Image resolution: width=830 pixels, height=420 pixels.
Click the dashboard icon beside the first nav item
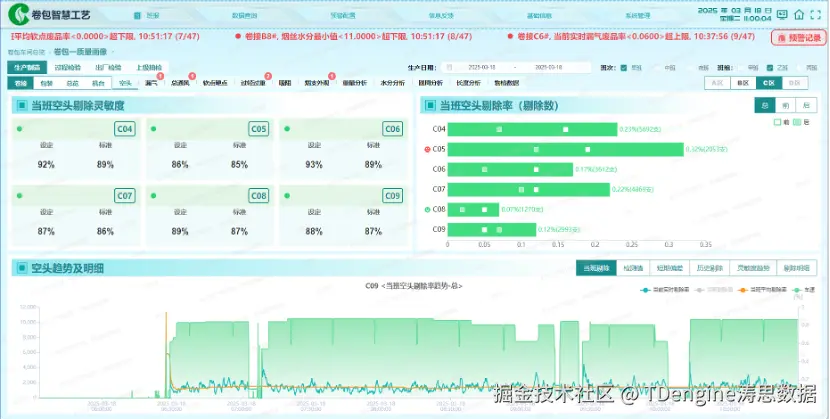[x=137, y=15]
